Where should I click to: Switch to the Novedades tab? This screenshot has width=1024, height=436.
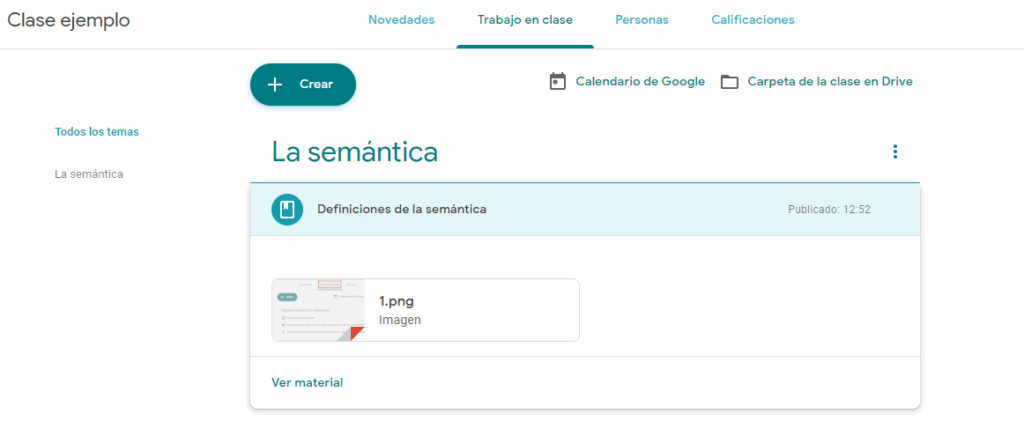401,20
